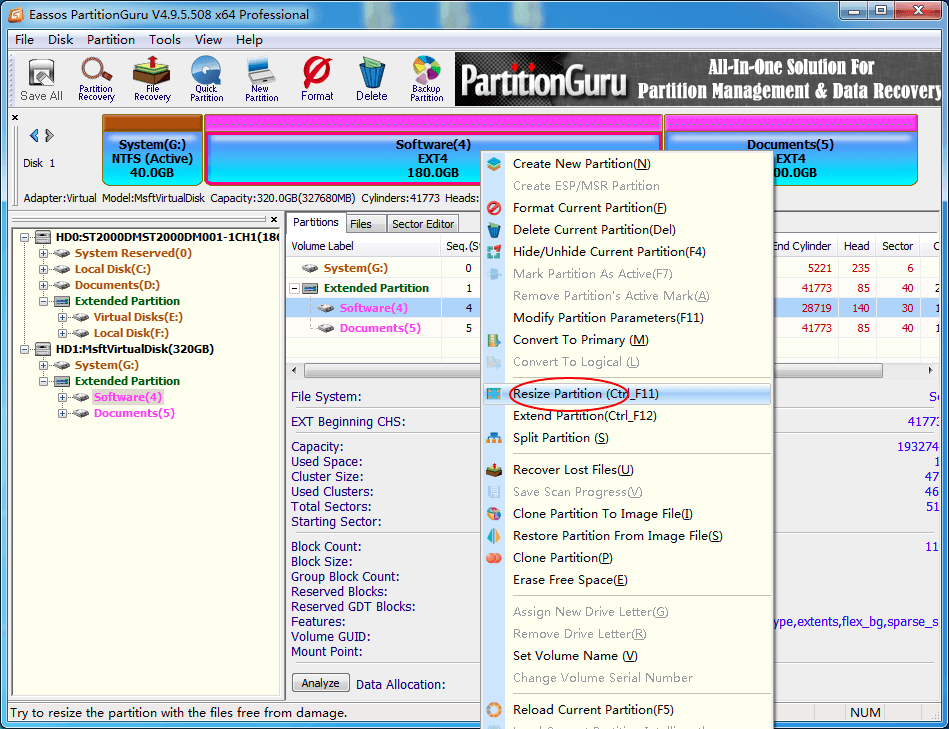
Task: Click Restore Partition From Image File icon
Action: [x=494, y=536]
